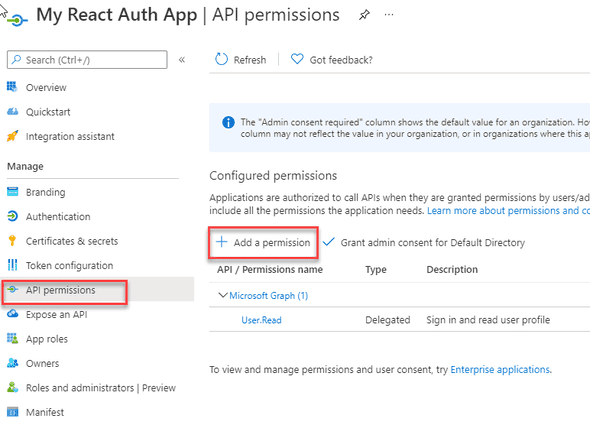Click the Expose an API cloud icon
The width and height of the screenshot is (590, 425).
(x=12, y=314)
